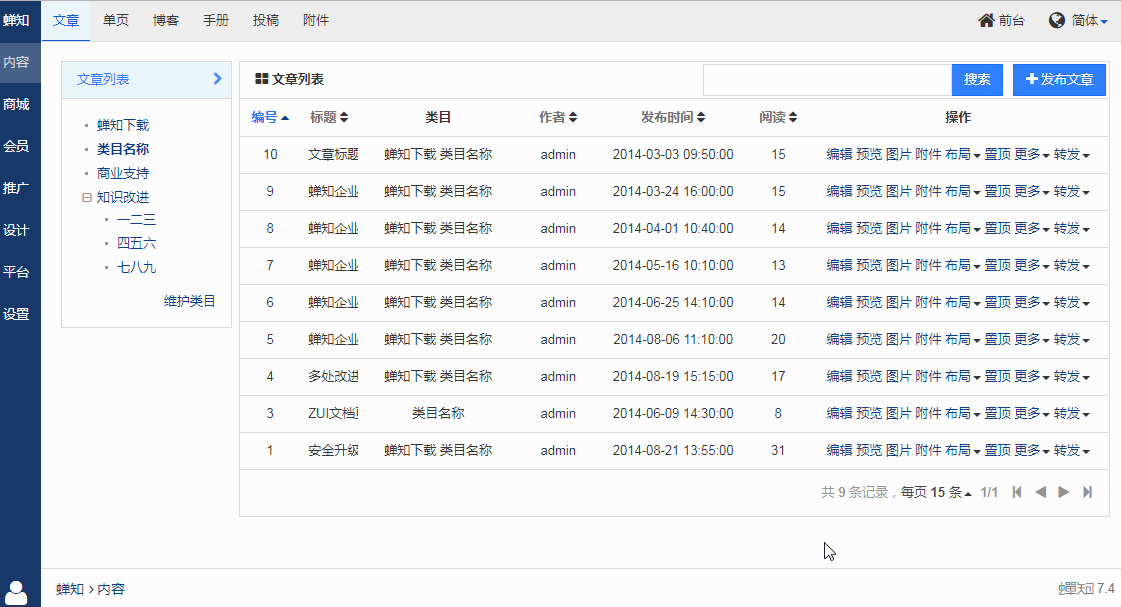Image resolution: width=1121 pixels, height=607 pixels.
Task: Open the 简体 language dropdown
Action: (x=1078, y=20)
